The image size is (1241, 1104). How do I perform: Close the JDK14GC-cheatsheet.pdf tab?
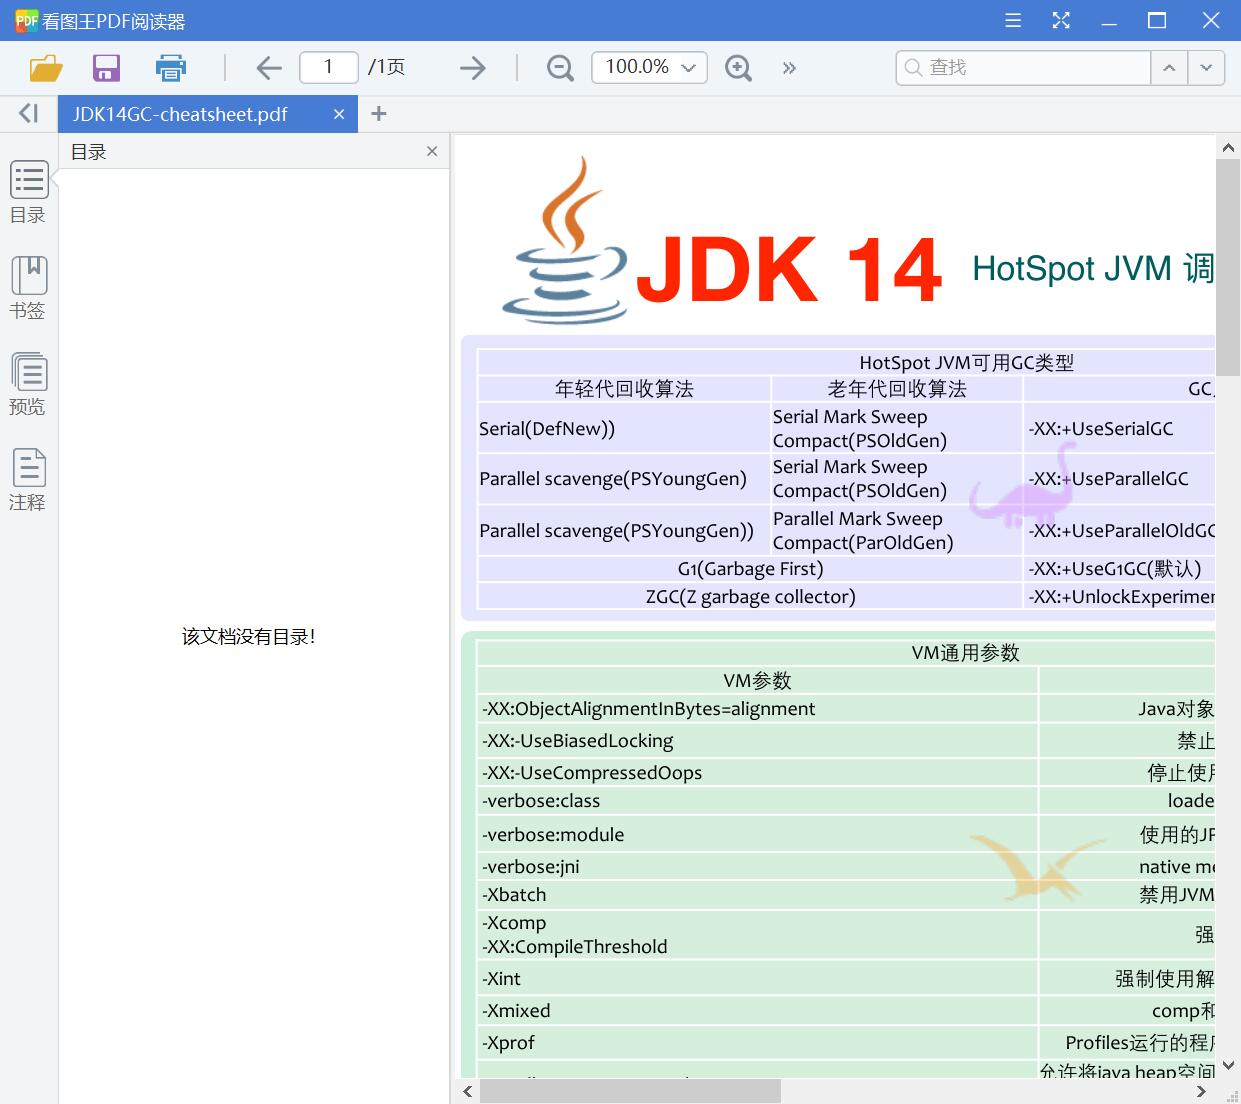[x=339, y=114]
